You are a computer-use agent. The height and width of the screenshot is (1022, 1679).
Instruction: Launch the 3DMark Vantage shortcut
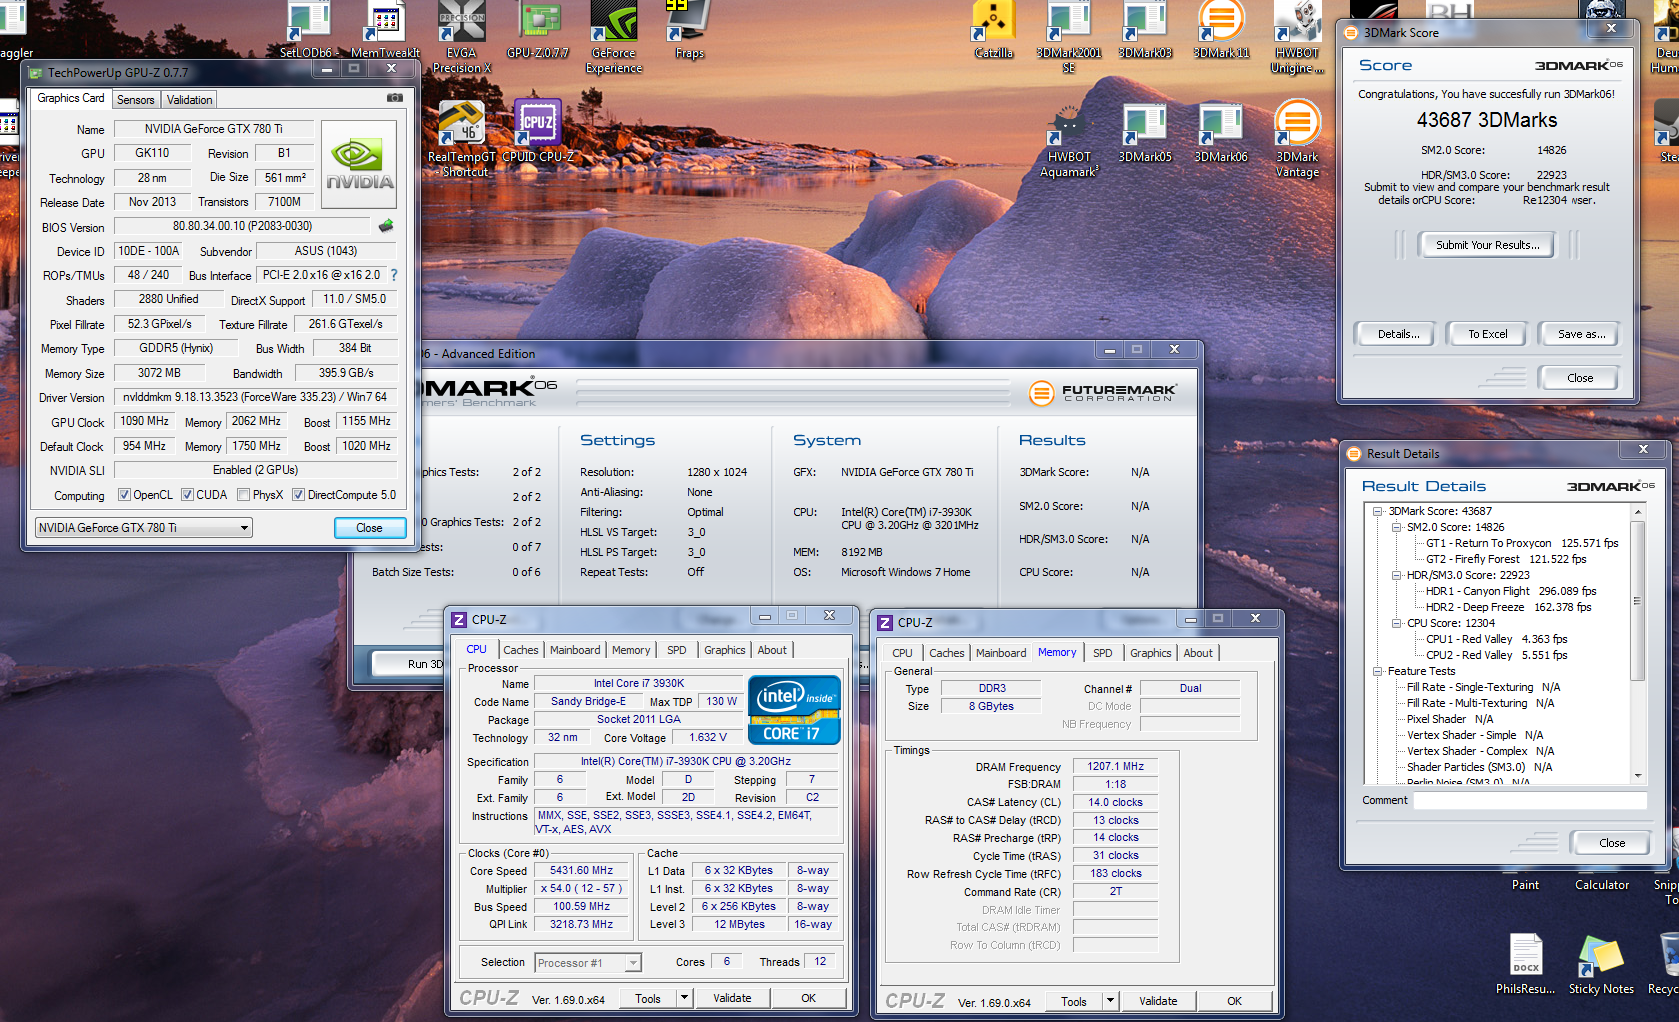coord(1297,139)
